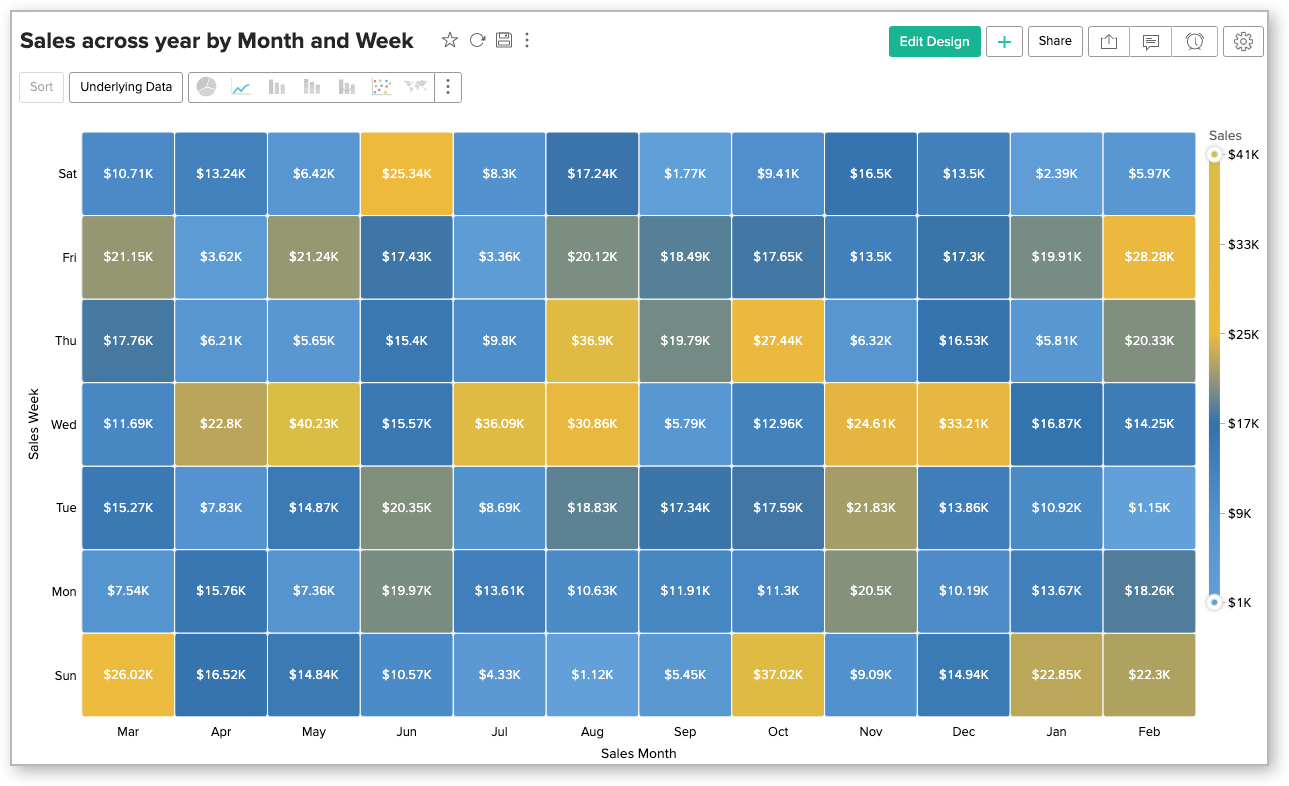This screenshot has height=786, width=1289.
Task: Click the Edit Design button
Action: pos(934,42)
